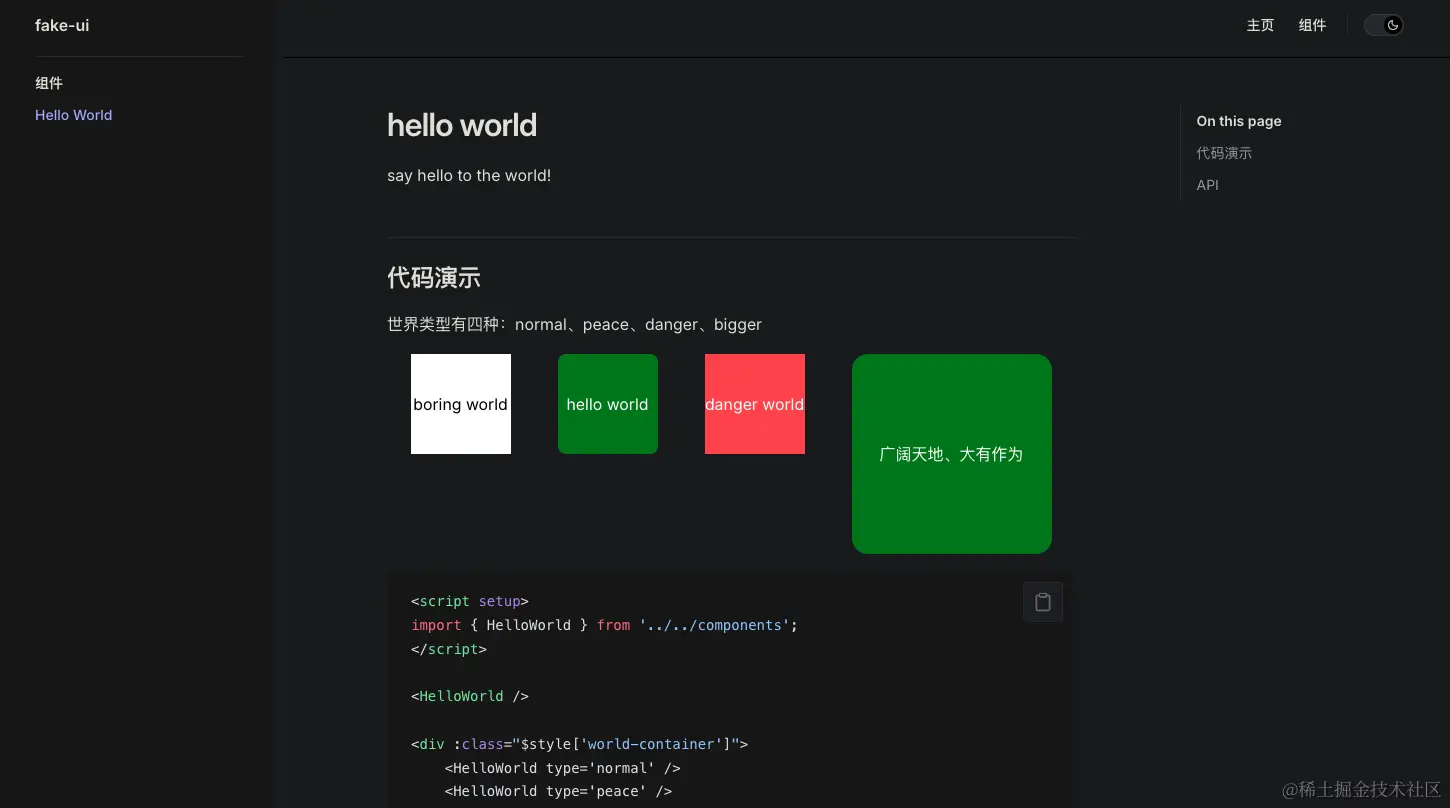Click the 世界类型有四种 description line
1450x808 pixels.
pos(574,324)
